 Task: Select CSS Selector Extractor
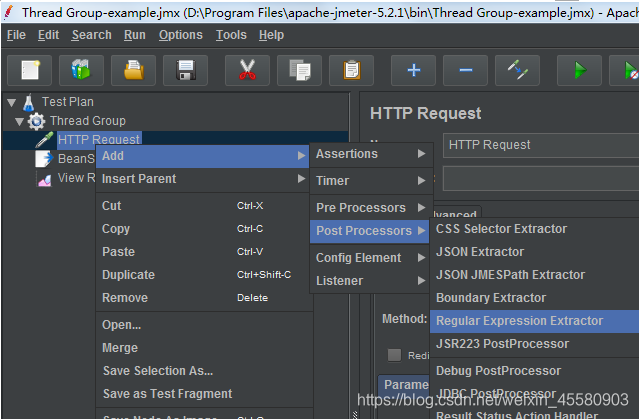tap(535, 229)
